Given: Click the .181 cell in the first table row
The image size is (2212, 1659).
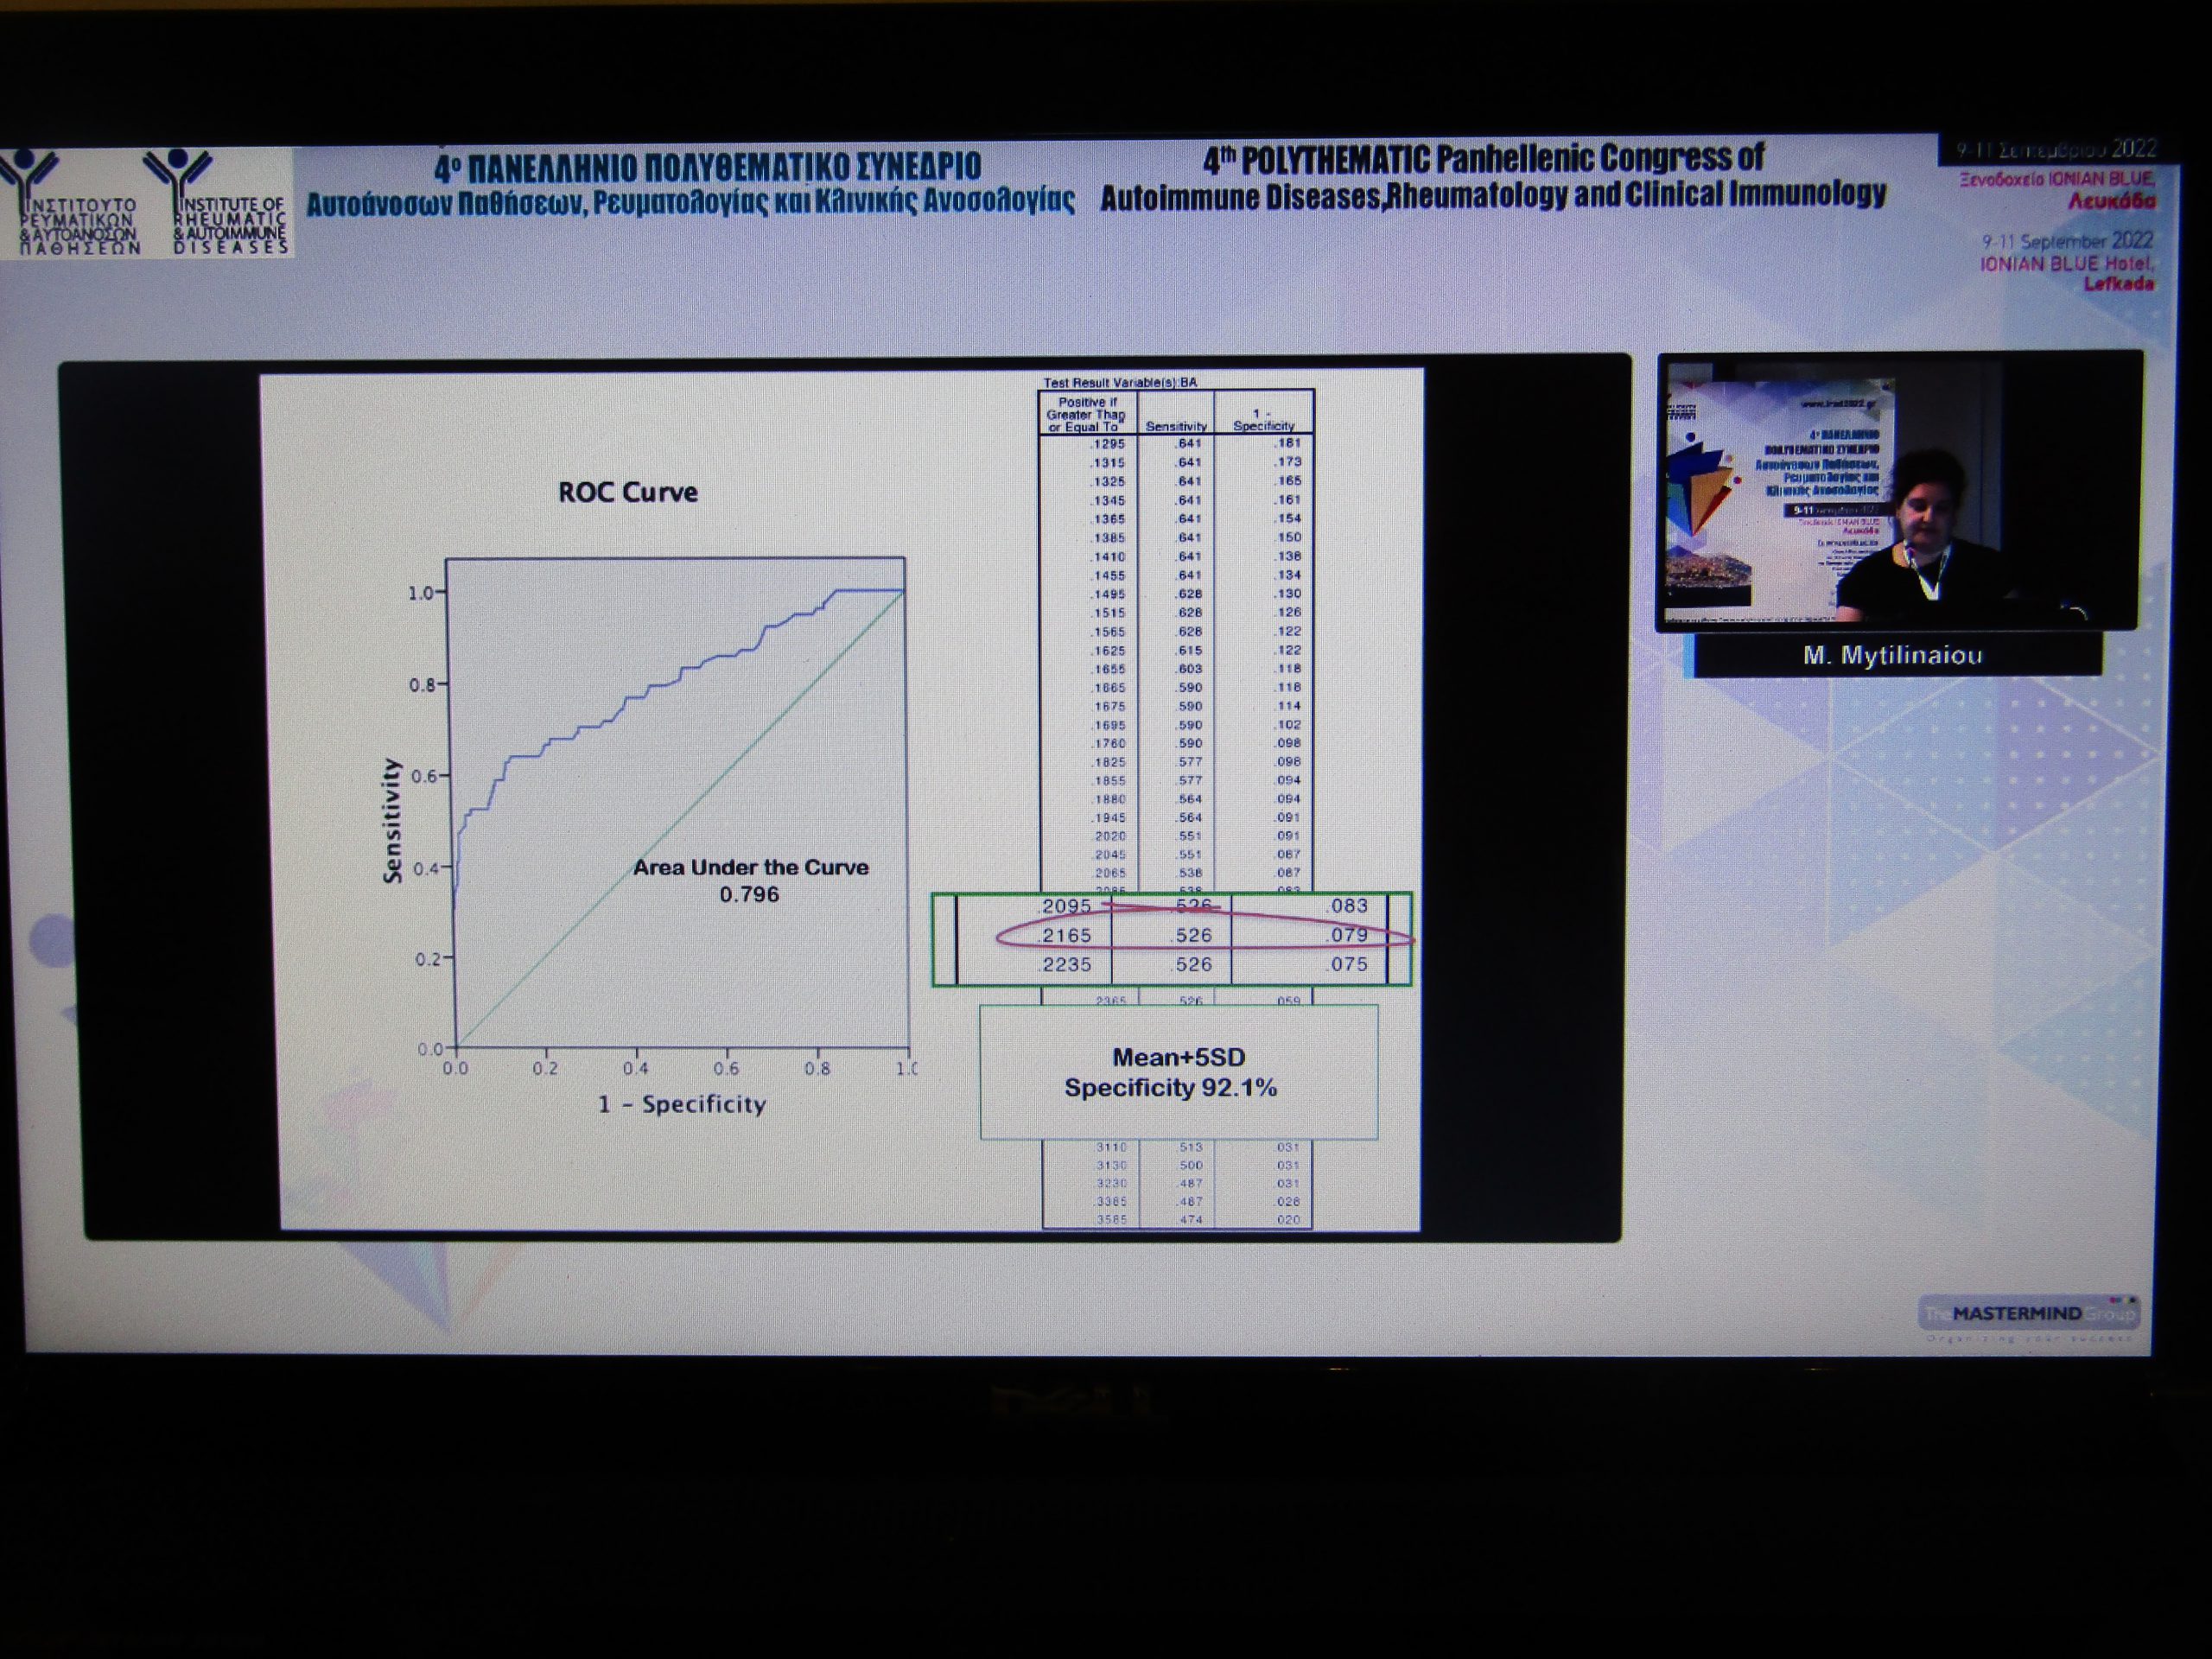Looking at the screenshot, I should pyautogui.click(x=1288, y=443).
